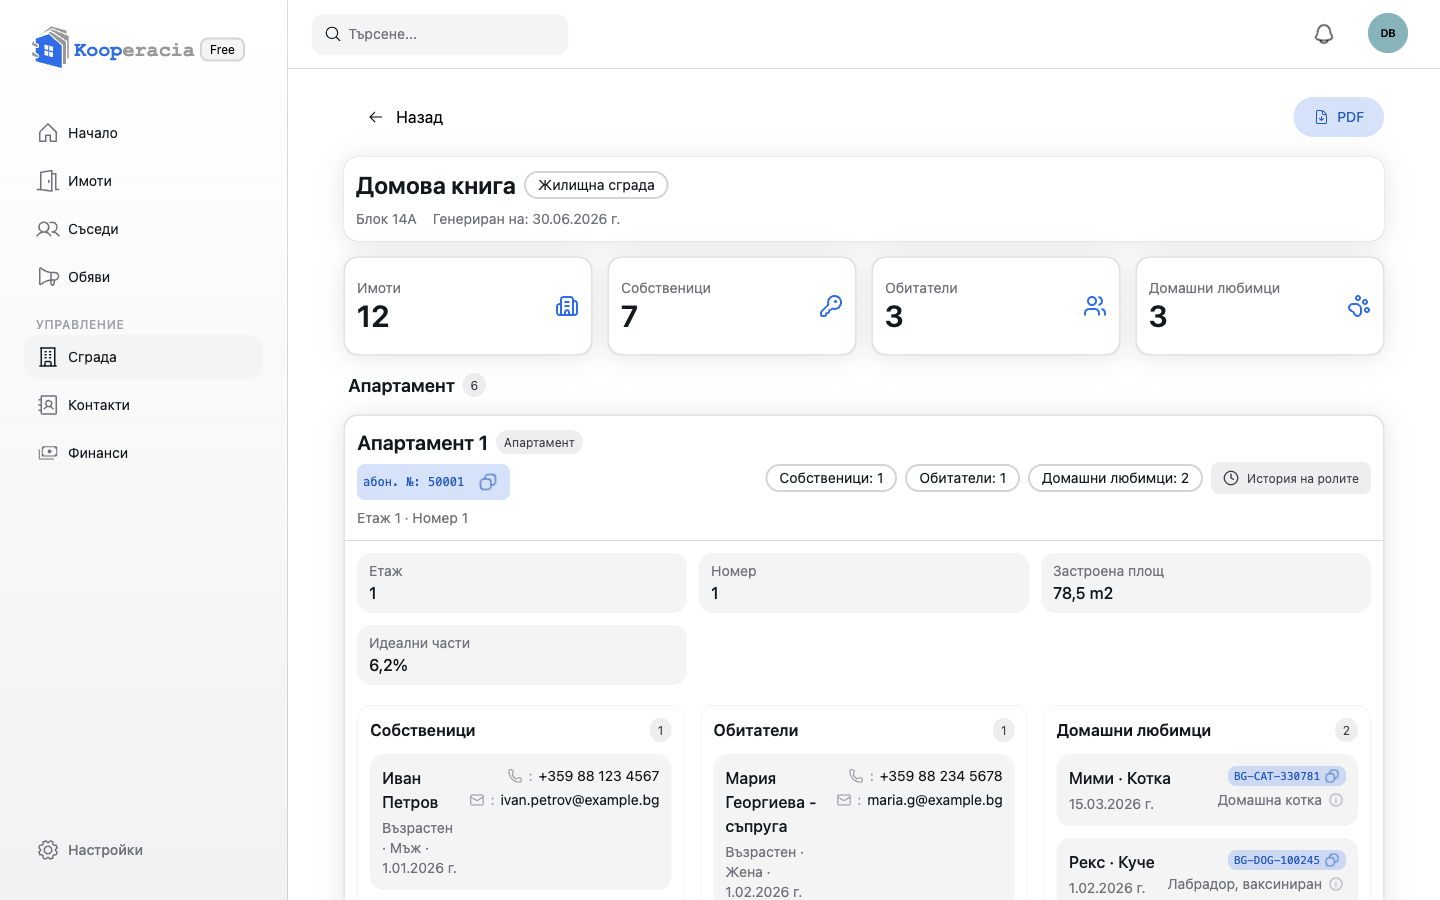Open История на ролите
The image size is (1440, 900).
click(1291, 478)
